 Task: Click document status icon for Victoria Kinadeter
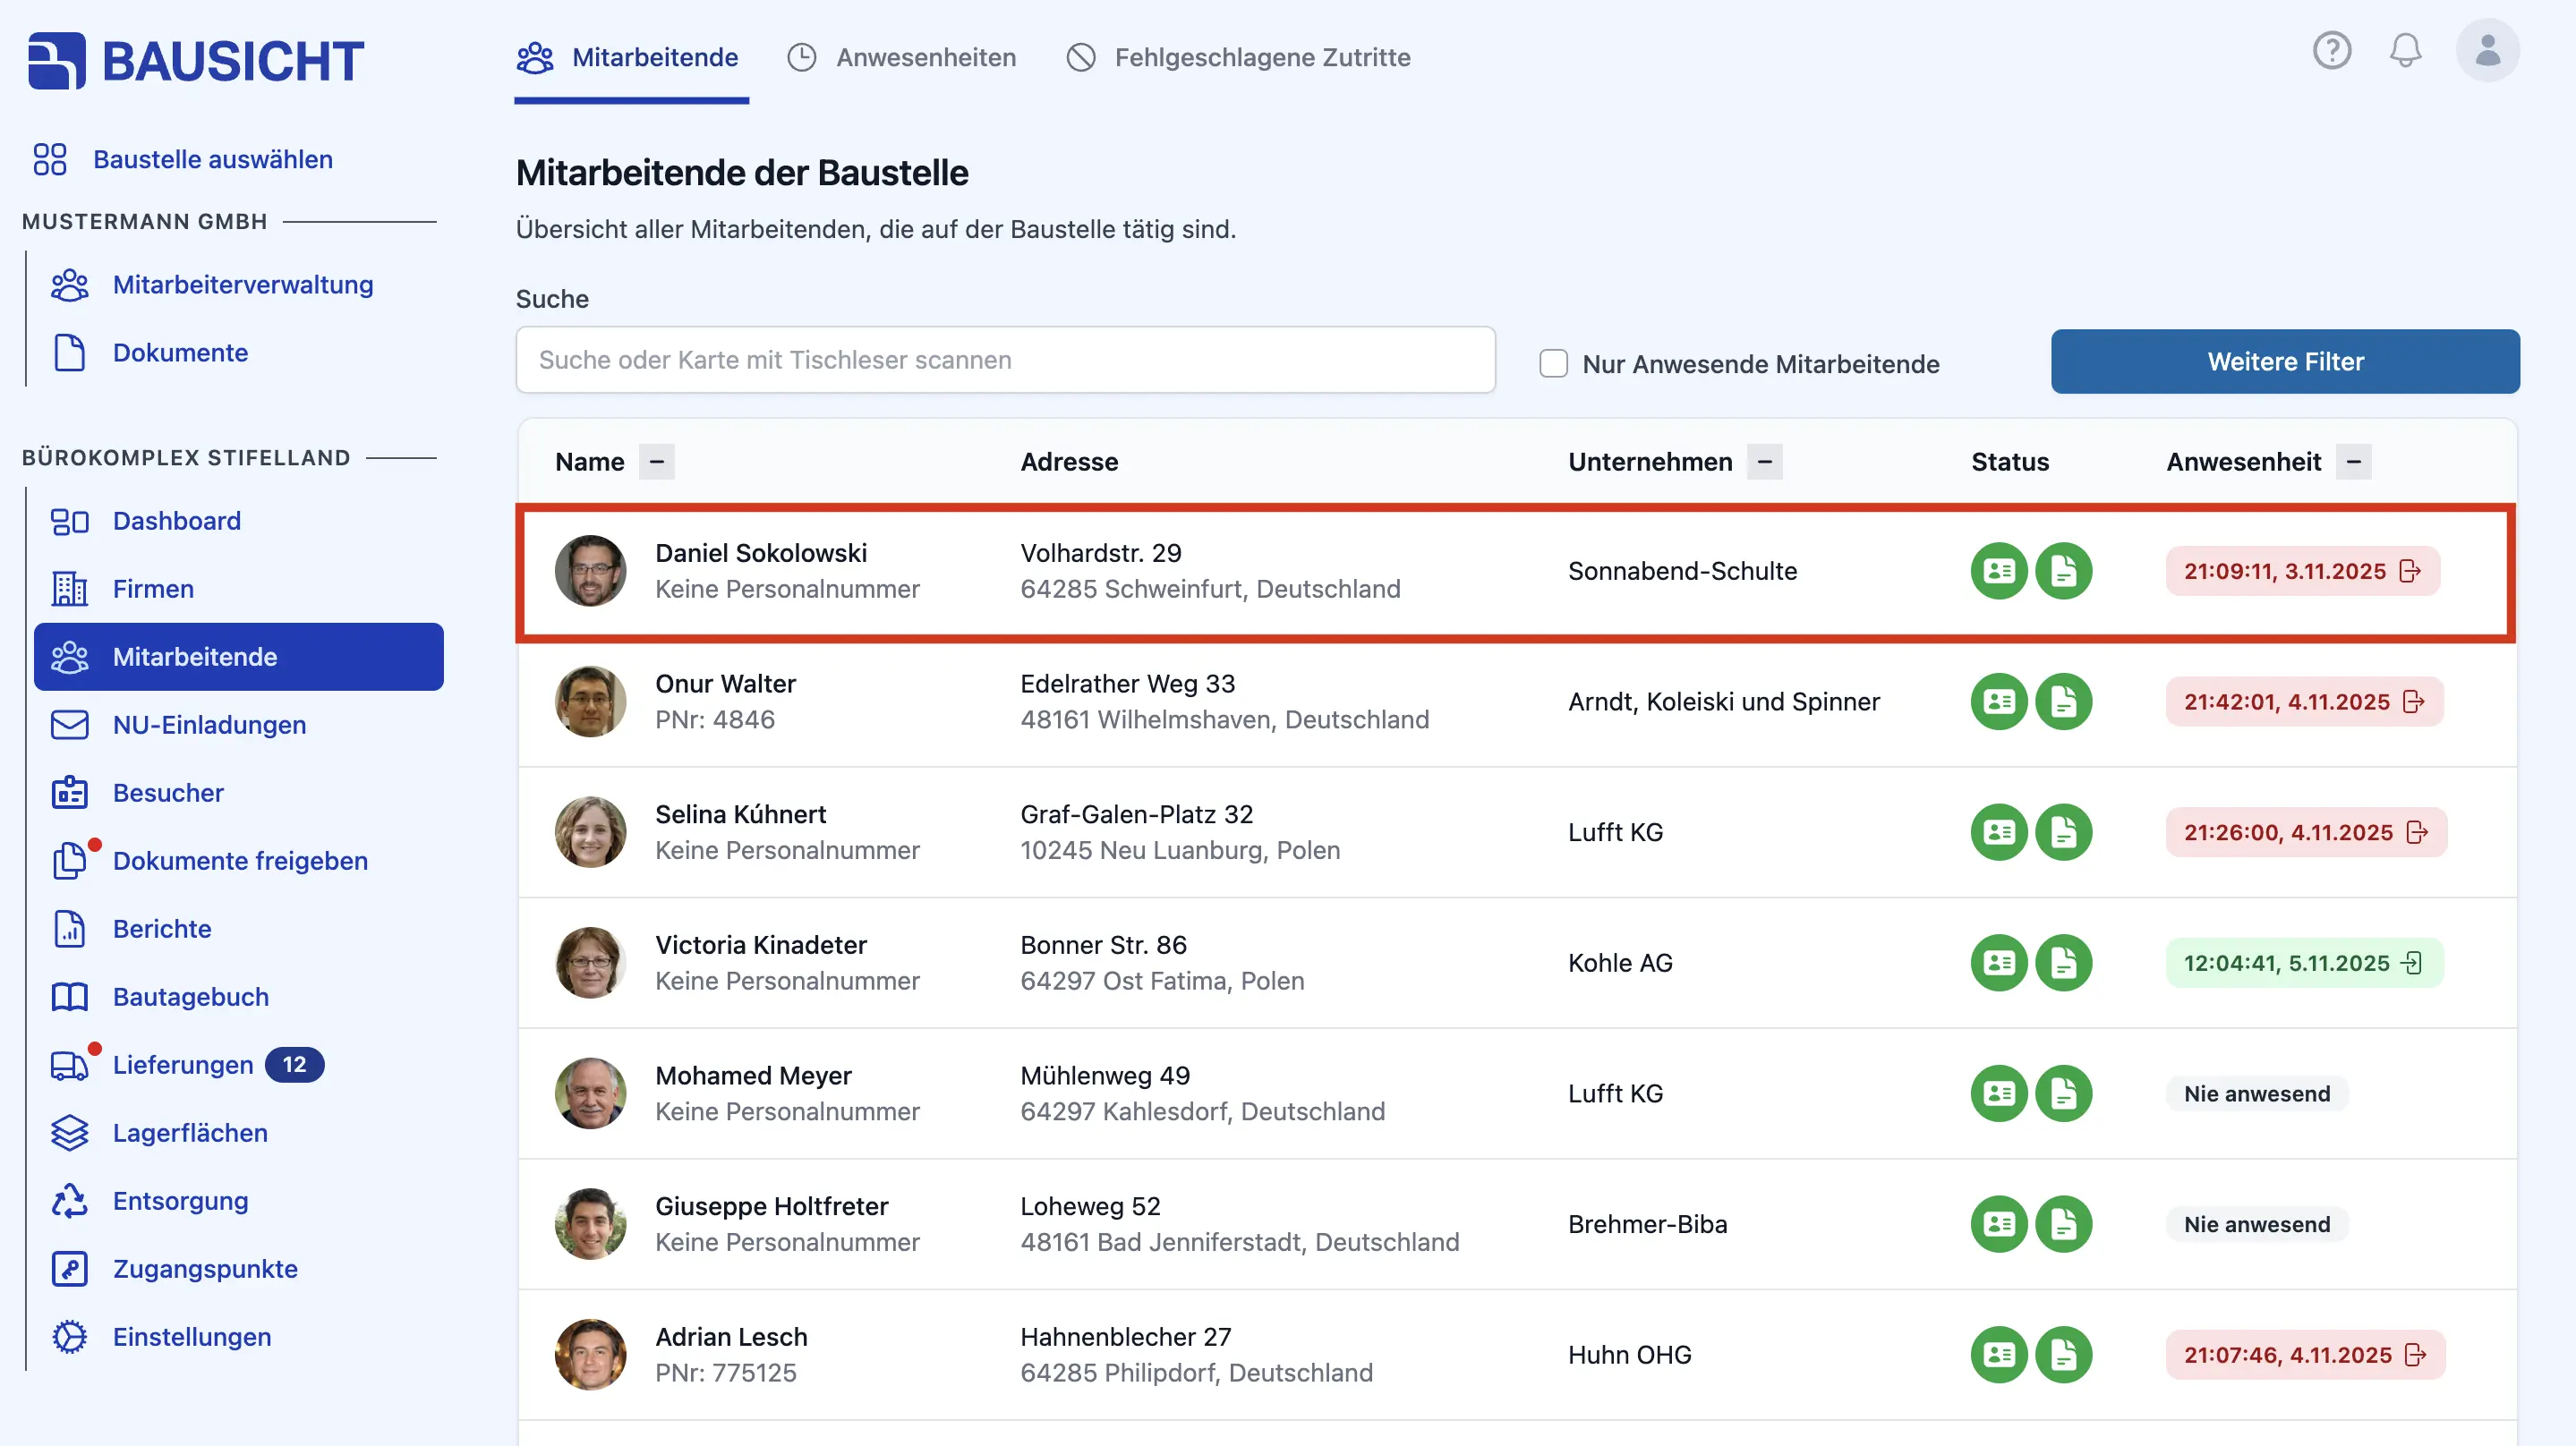click(x=2063, y=963)
